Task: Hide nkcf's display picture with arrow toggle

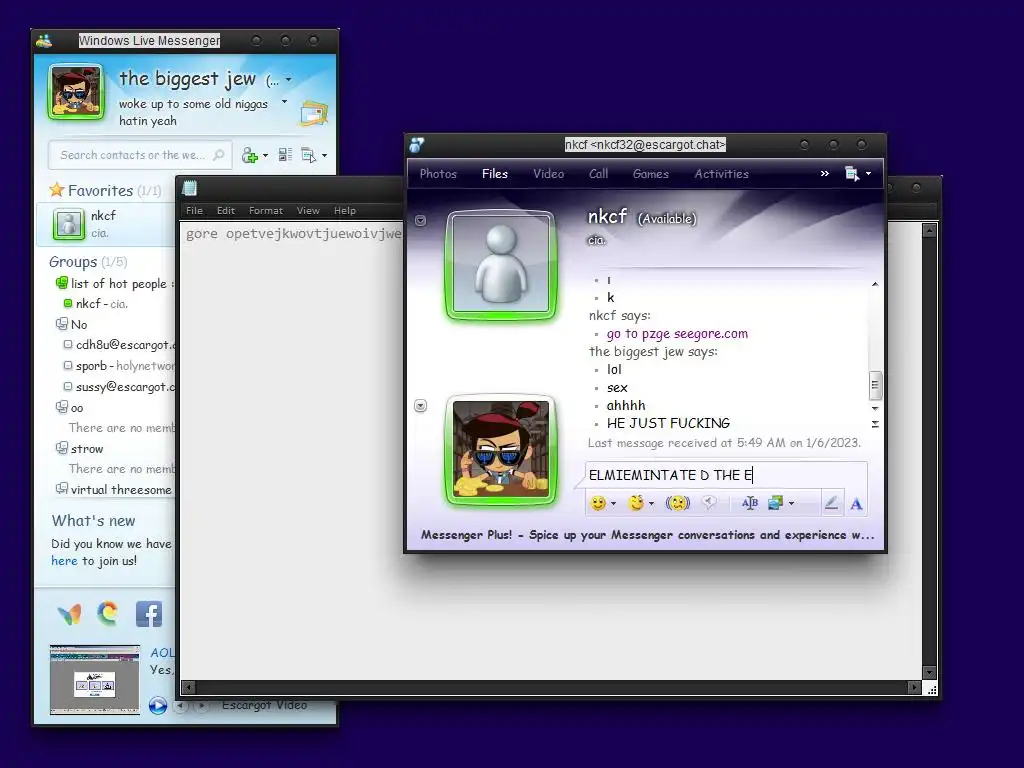Action: point(421,221)
